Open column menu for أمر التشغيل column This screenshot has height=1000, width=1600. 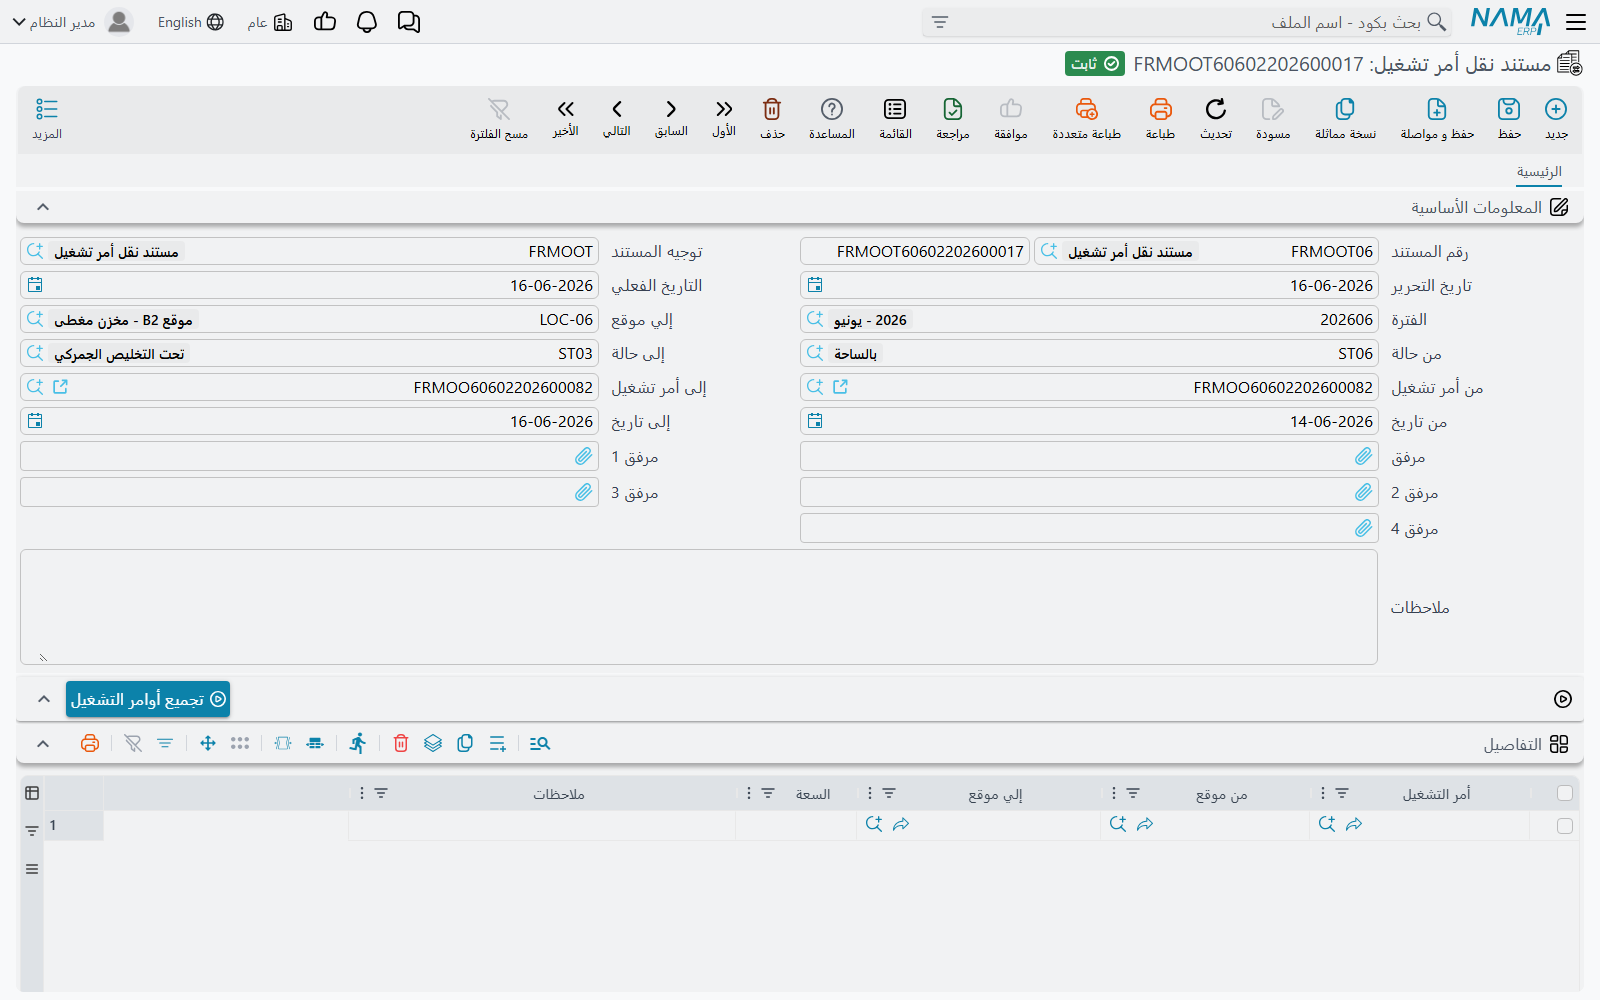point(1322,793)
